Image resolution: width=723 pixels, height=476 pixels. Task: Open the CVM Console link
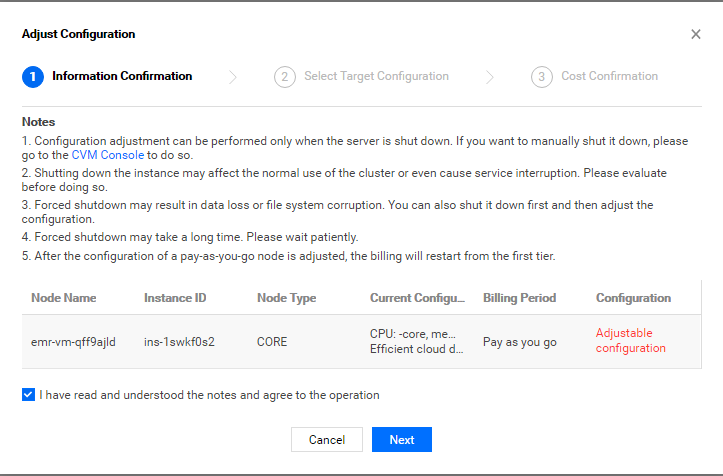coord(108,155)
